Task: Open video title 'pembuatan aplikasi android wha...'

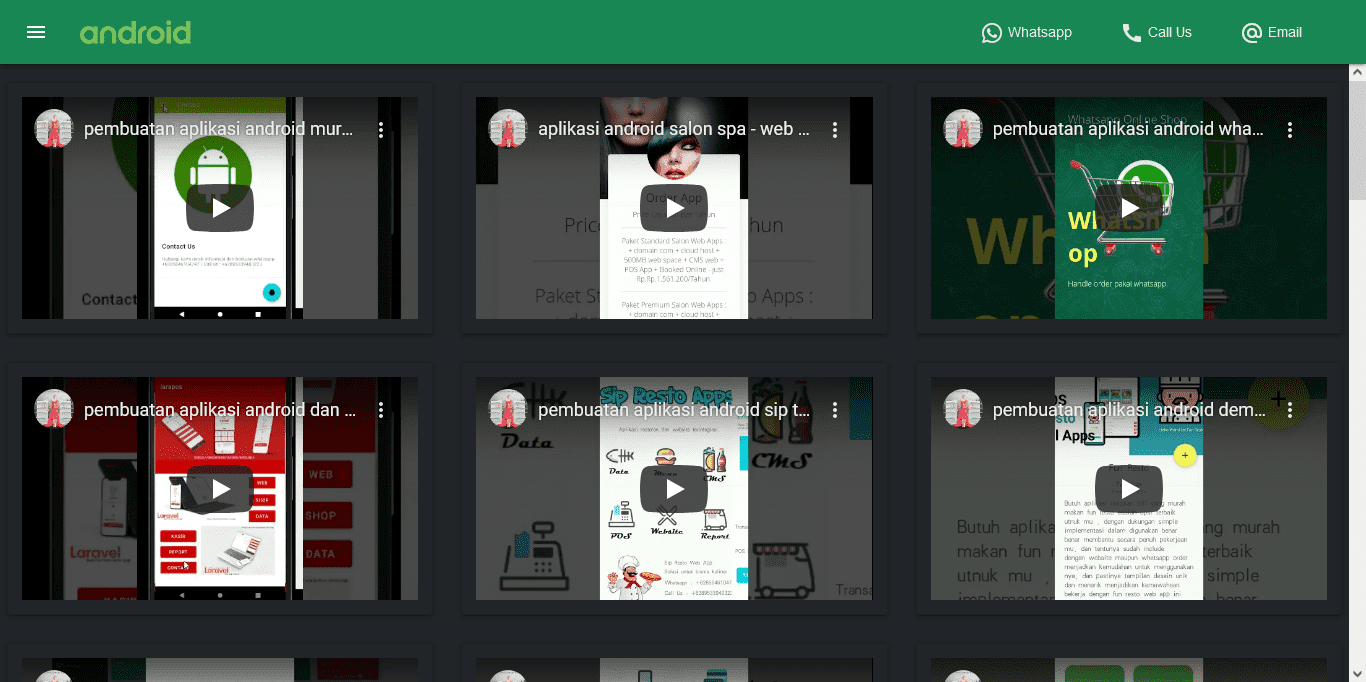Action: [x=1128, y=130]
